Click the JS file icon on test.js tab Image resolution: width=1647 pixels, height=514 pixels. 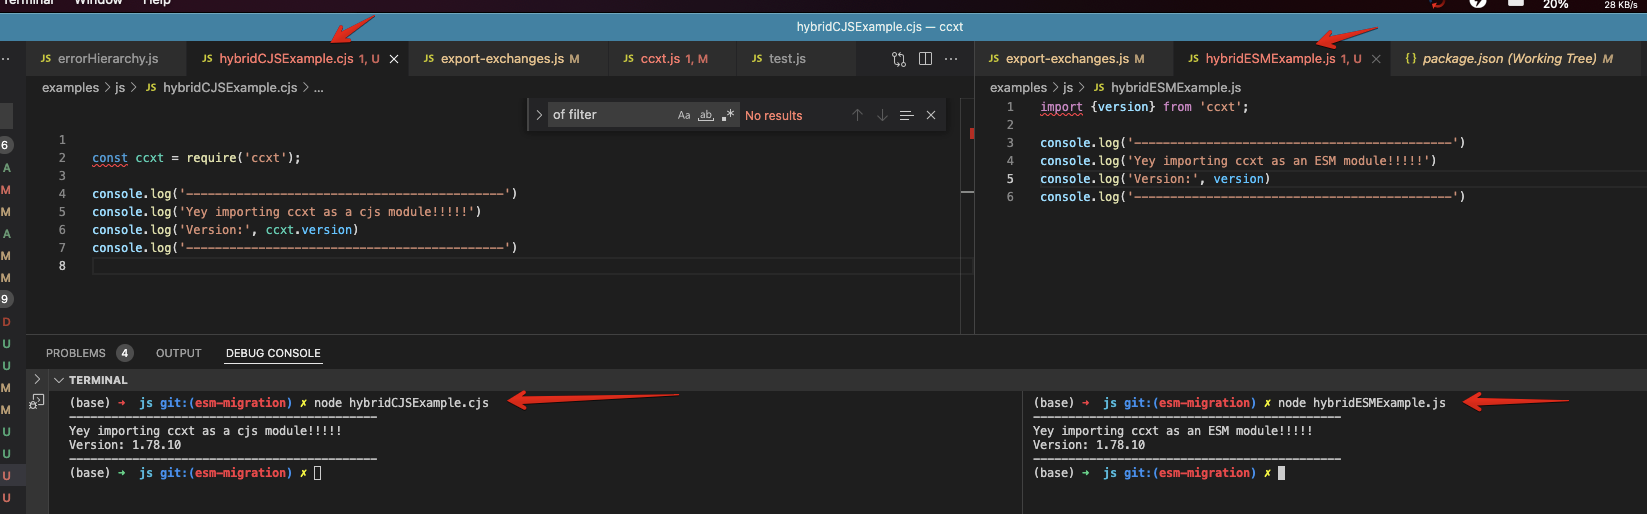pos(757,59)
